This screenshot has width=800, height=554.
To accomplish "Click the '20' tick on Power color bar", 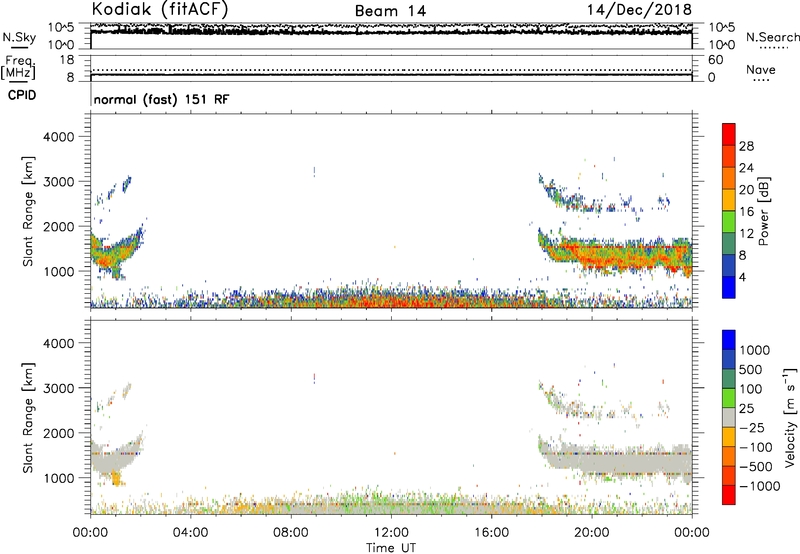I will tap(746, 190).
